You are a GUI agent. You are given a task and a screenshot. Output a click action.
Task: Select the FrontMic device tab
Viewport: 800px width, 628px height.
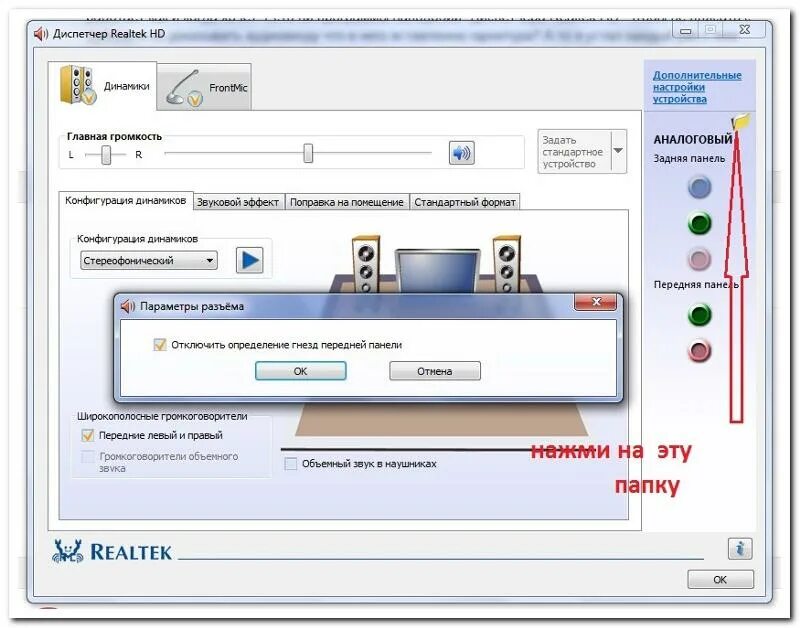coord(204,87)
